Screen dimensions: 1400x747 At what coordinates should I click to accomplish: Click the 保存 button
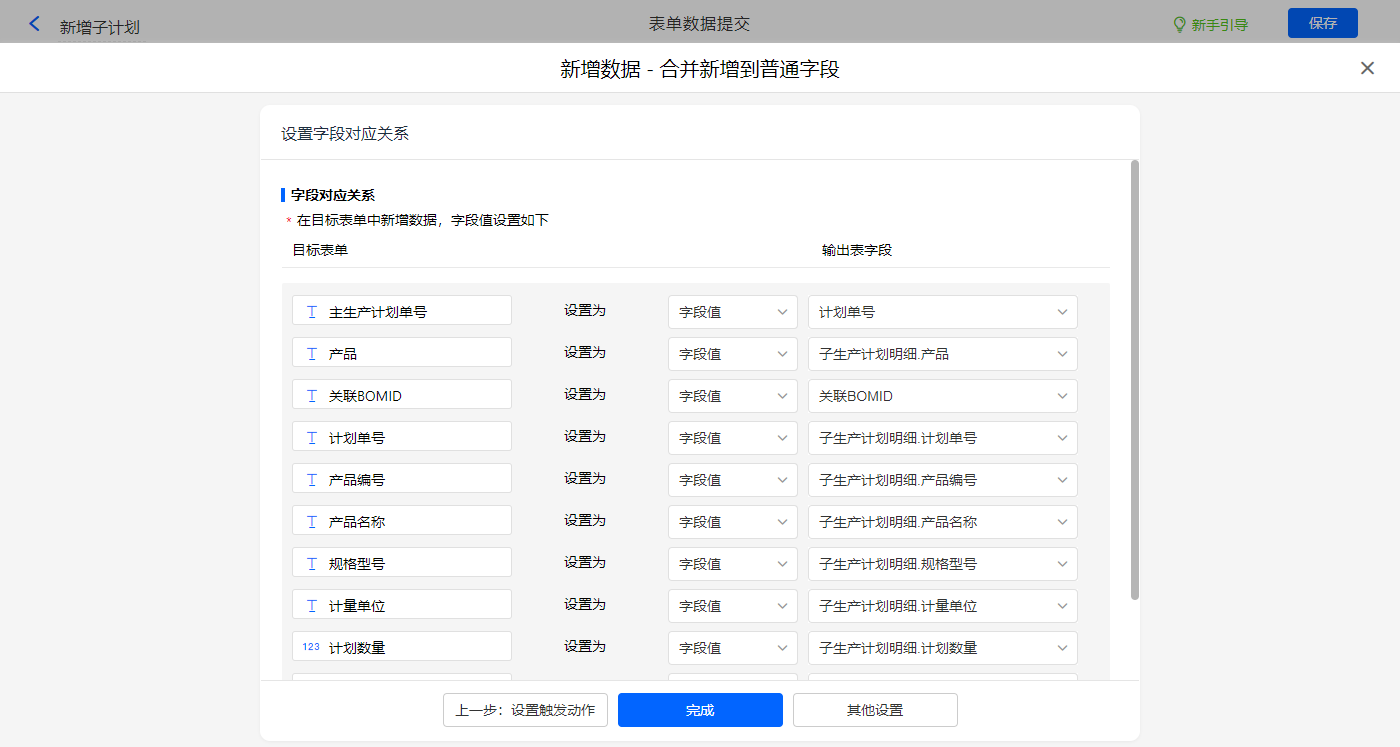[1322, 23]
